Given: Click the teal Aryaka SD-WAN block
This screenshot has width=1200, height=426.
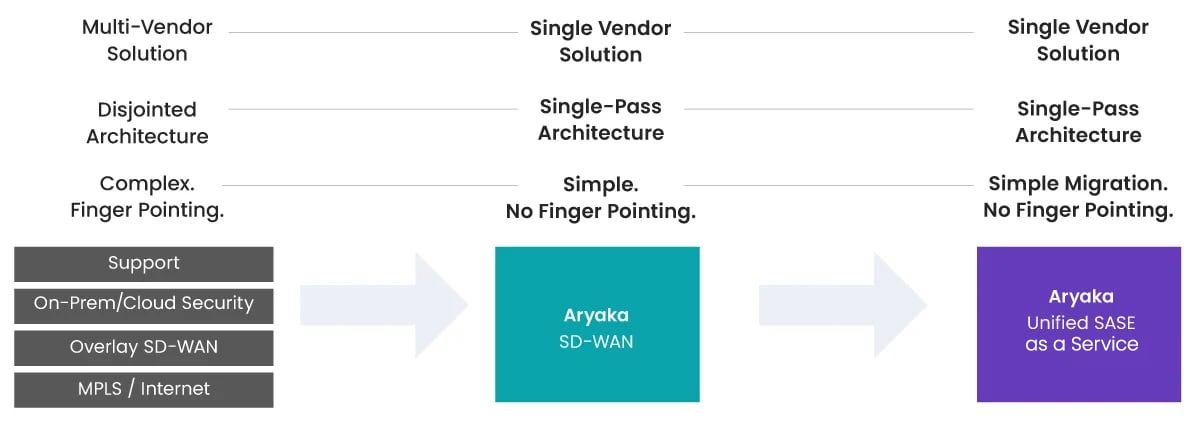Looking at the screenshot, I should point(597,325).
